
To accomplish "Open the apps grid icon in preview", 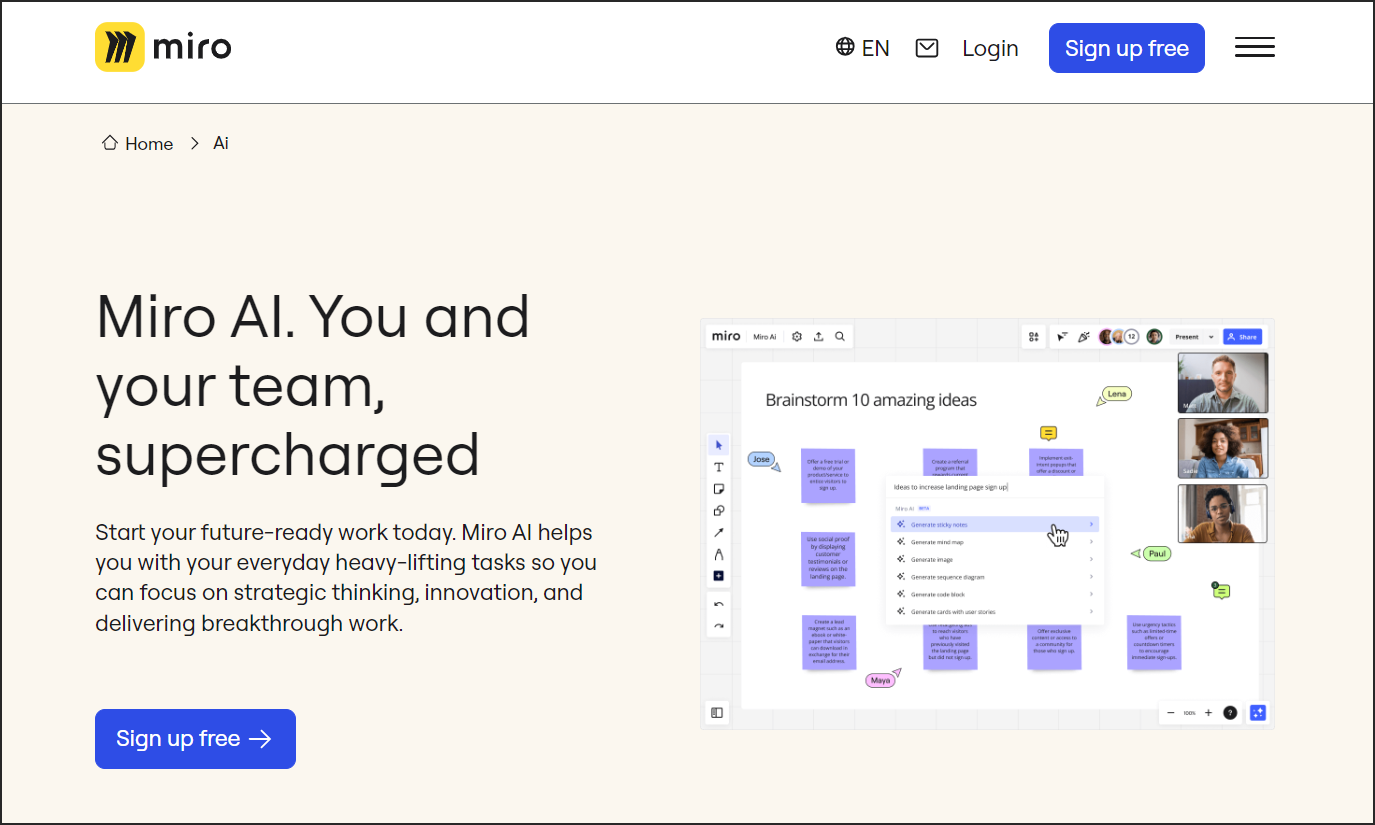I will 1033,337.
